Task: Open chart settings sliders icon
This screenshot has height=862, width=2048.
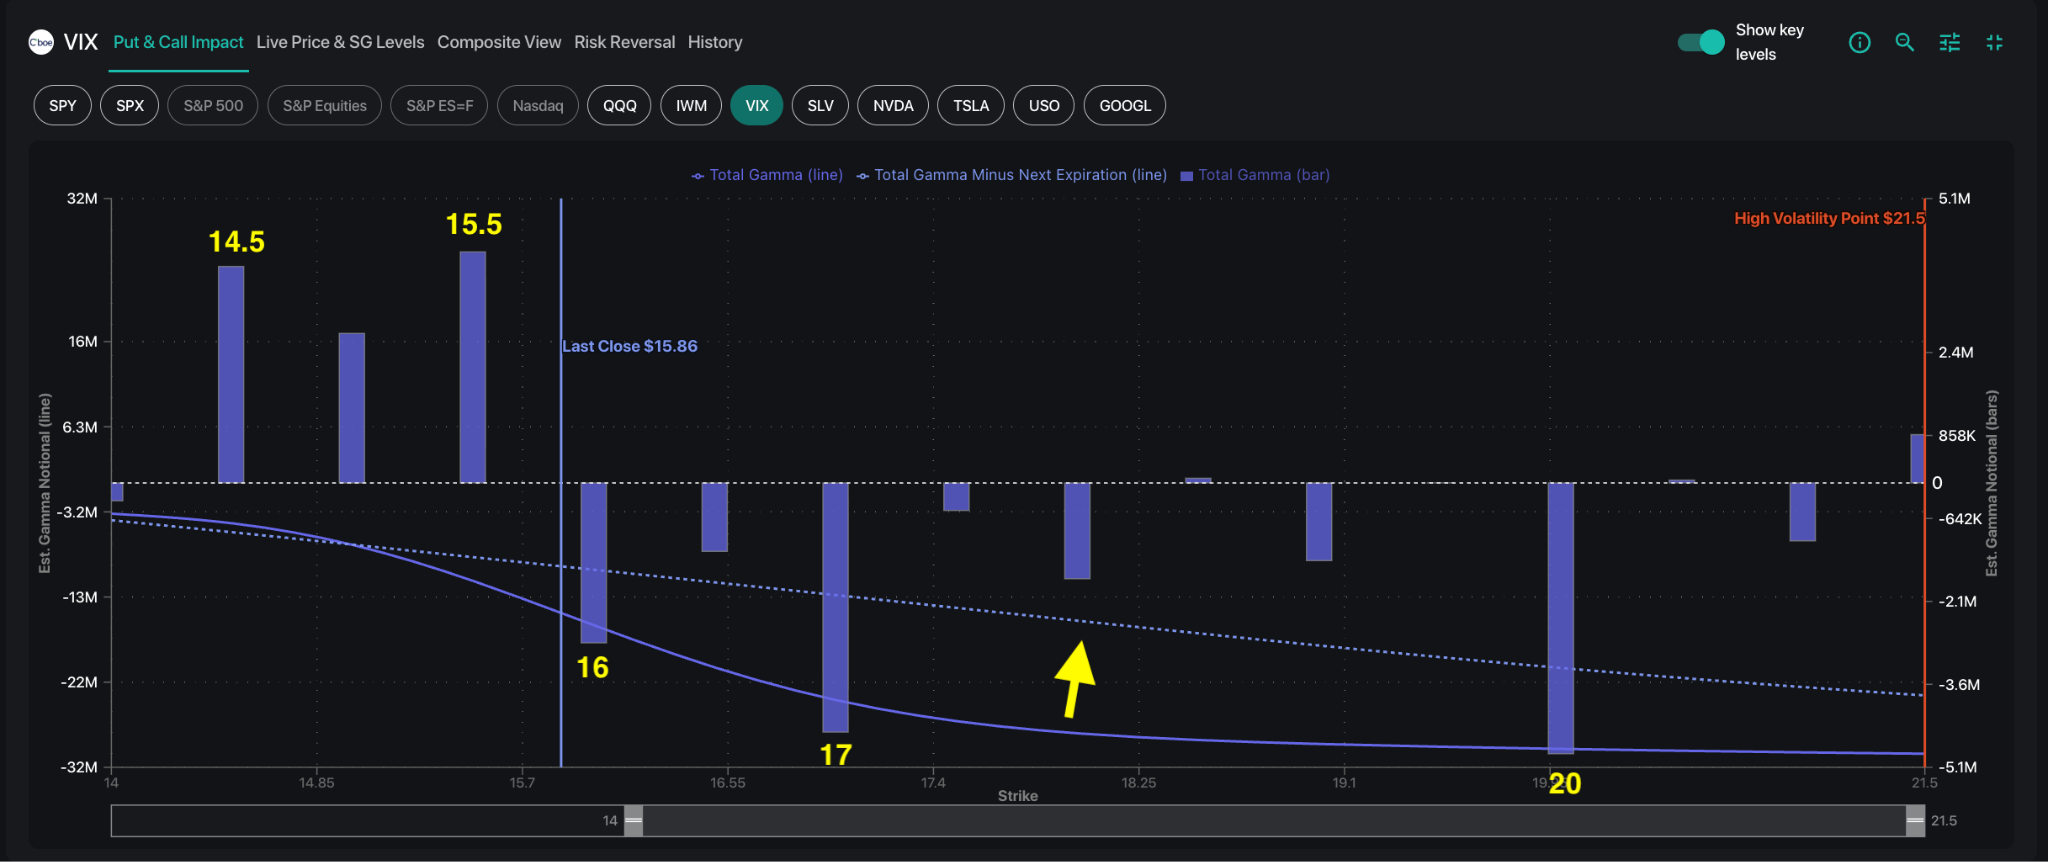Action: coord(1949,42)
